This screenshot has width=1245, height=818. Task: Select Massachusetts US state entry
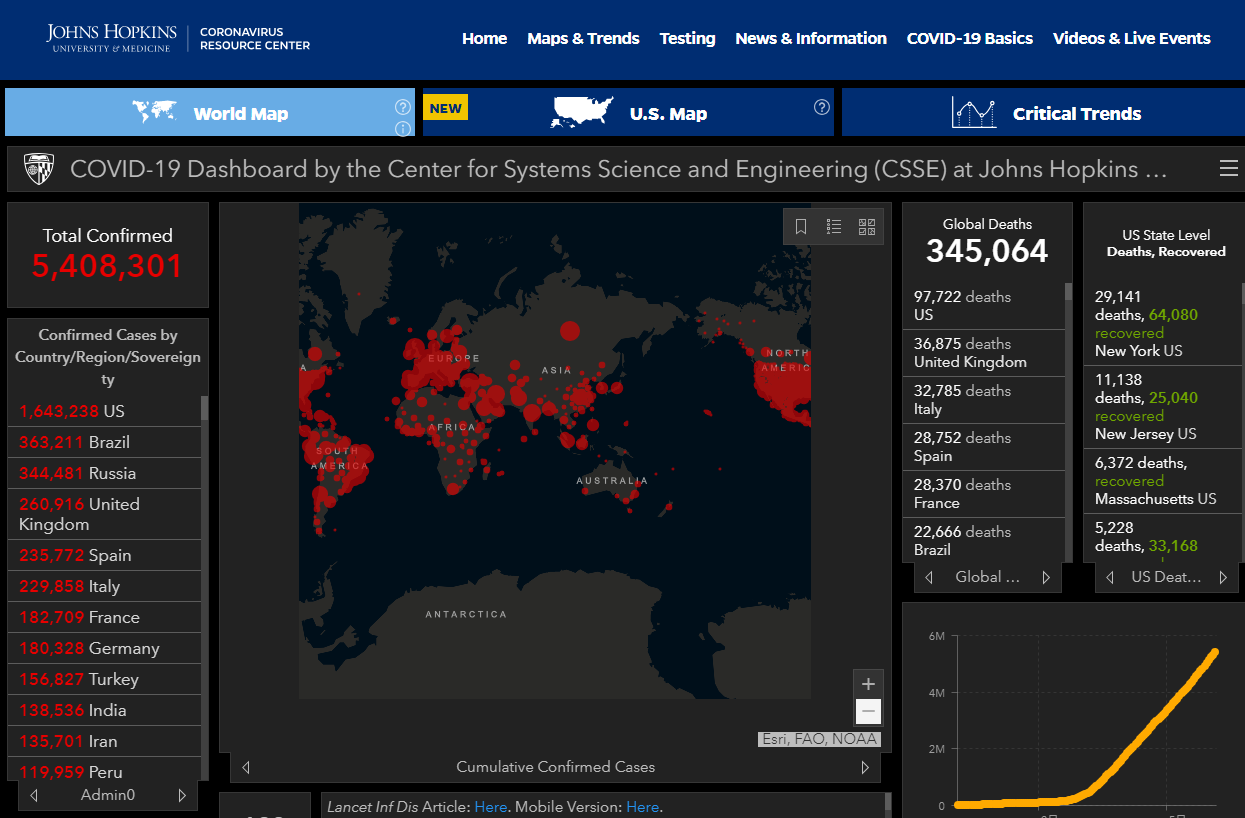pyautogui.click(x=1163, y=481)
